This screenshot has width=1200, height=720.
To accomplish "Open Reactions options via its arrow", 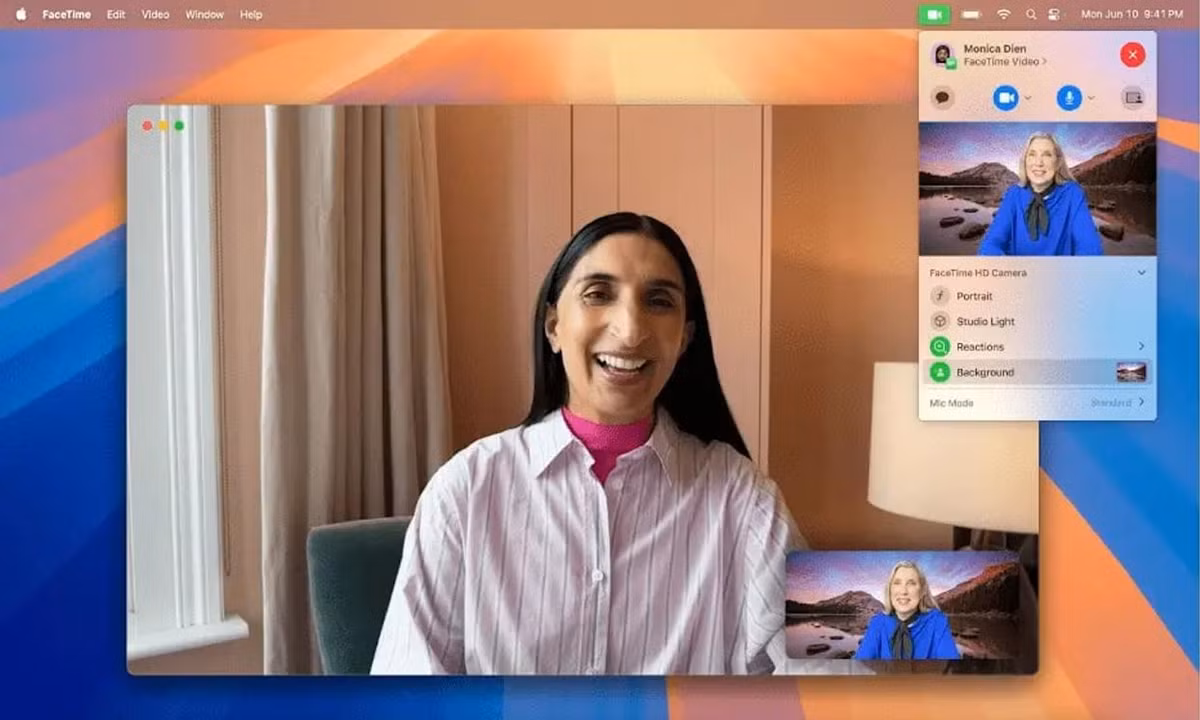I will pyautogui.click(x=1141, y=346).
